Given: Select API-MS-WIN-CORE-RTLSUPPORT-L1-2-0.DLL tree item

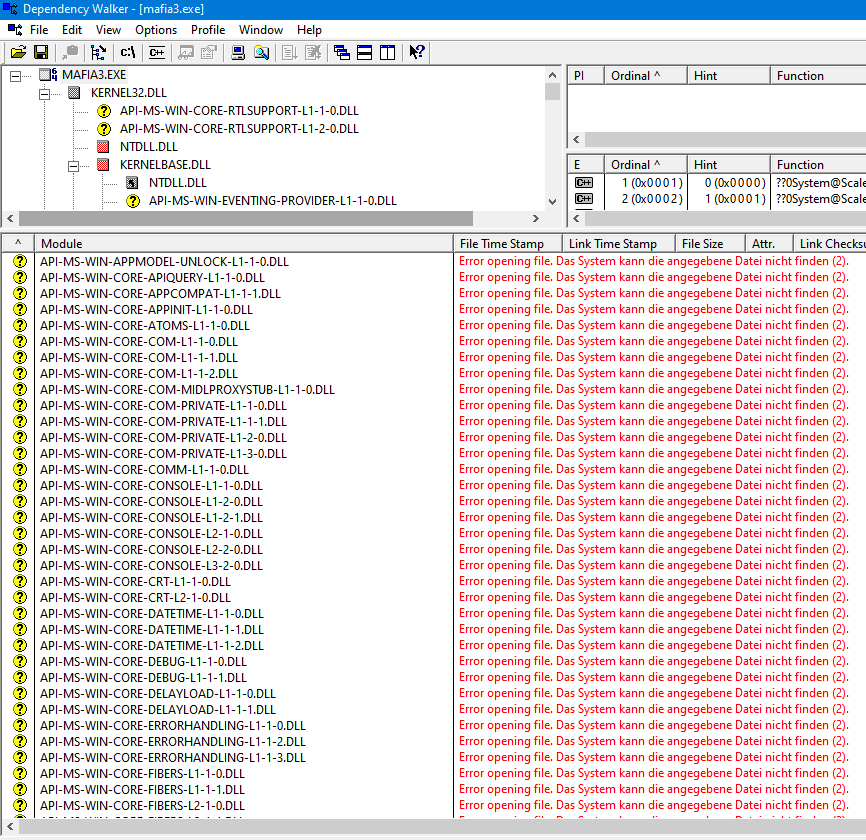Looking at the screenshot, I should [x=239, y=129].
